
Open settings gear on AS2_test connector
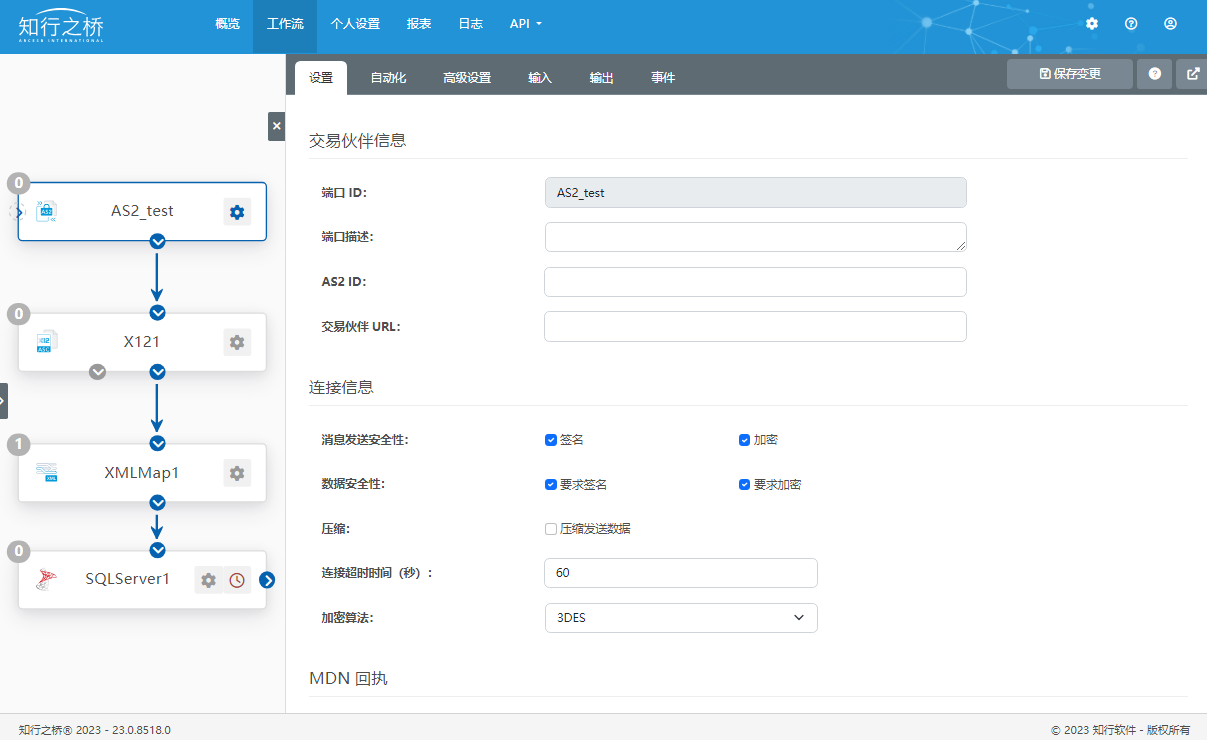click(x=237, y=212)
